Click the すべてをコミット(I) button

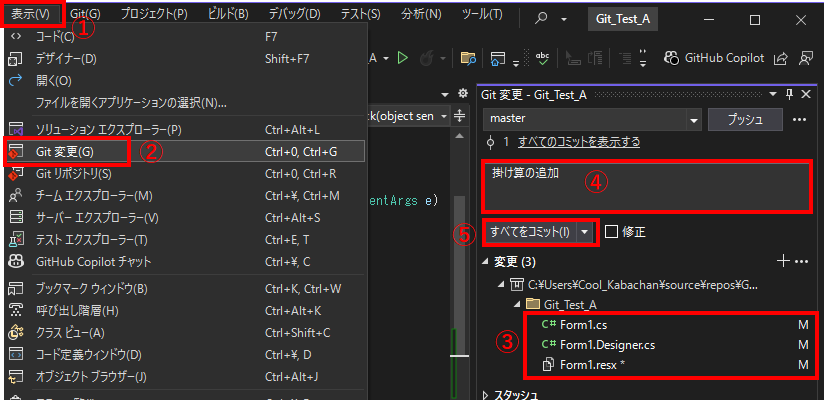530,232
